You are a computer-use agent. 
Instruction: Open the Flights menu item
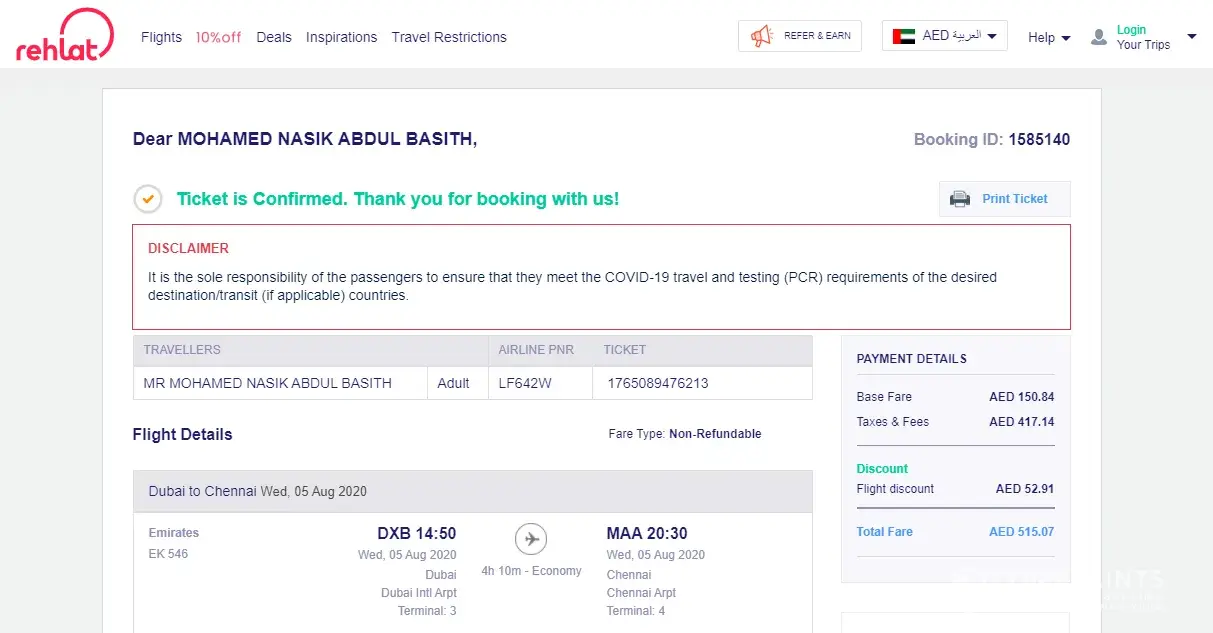pos(161,37)
